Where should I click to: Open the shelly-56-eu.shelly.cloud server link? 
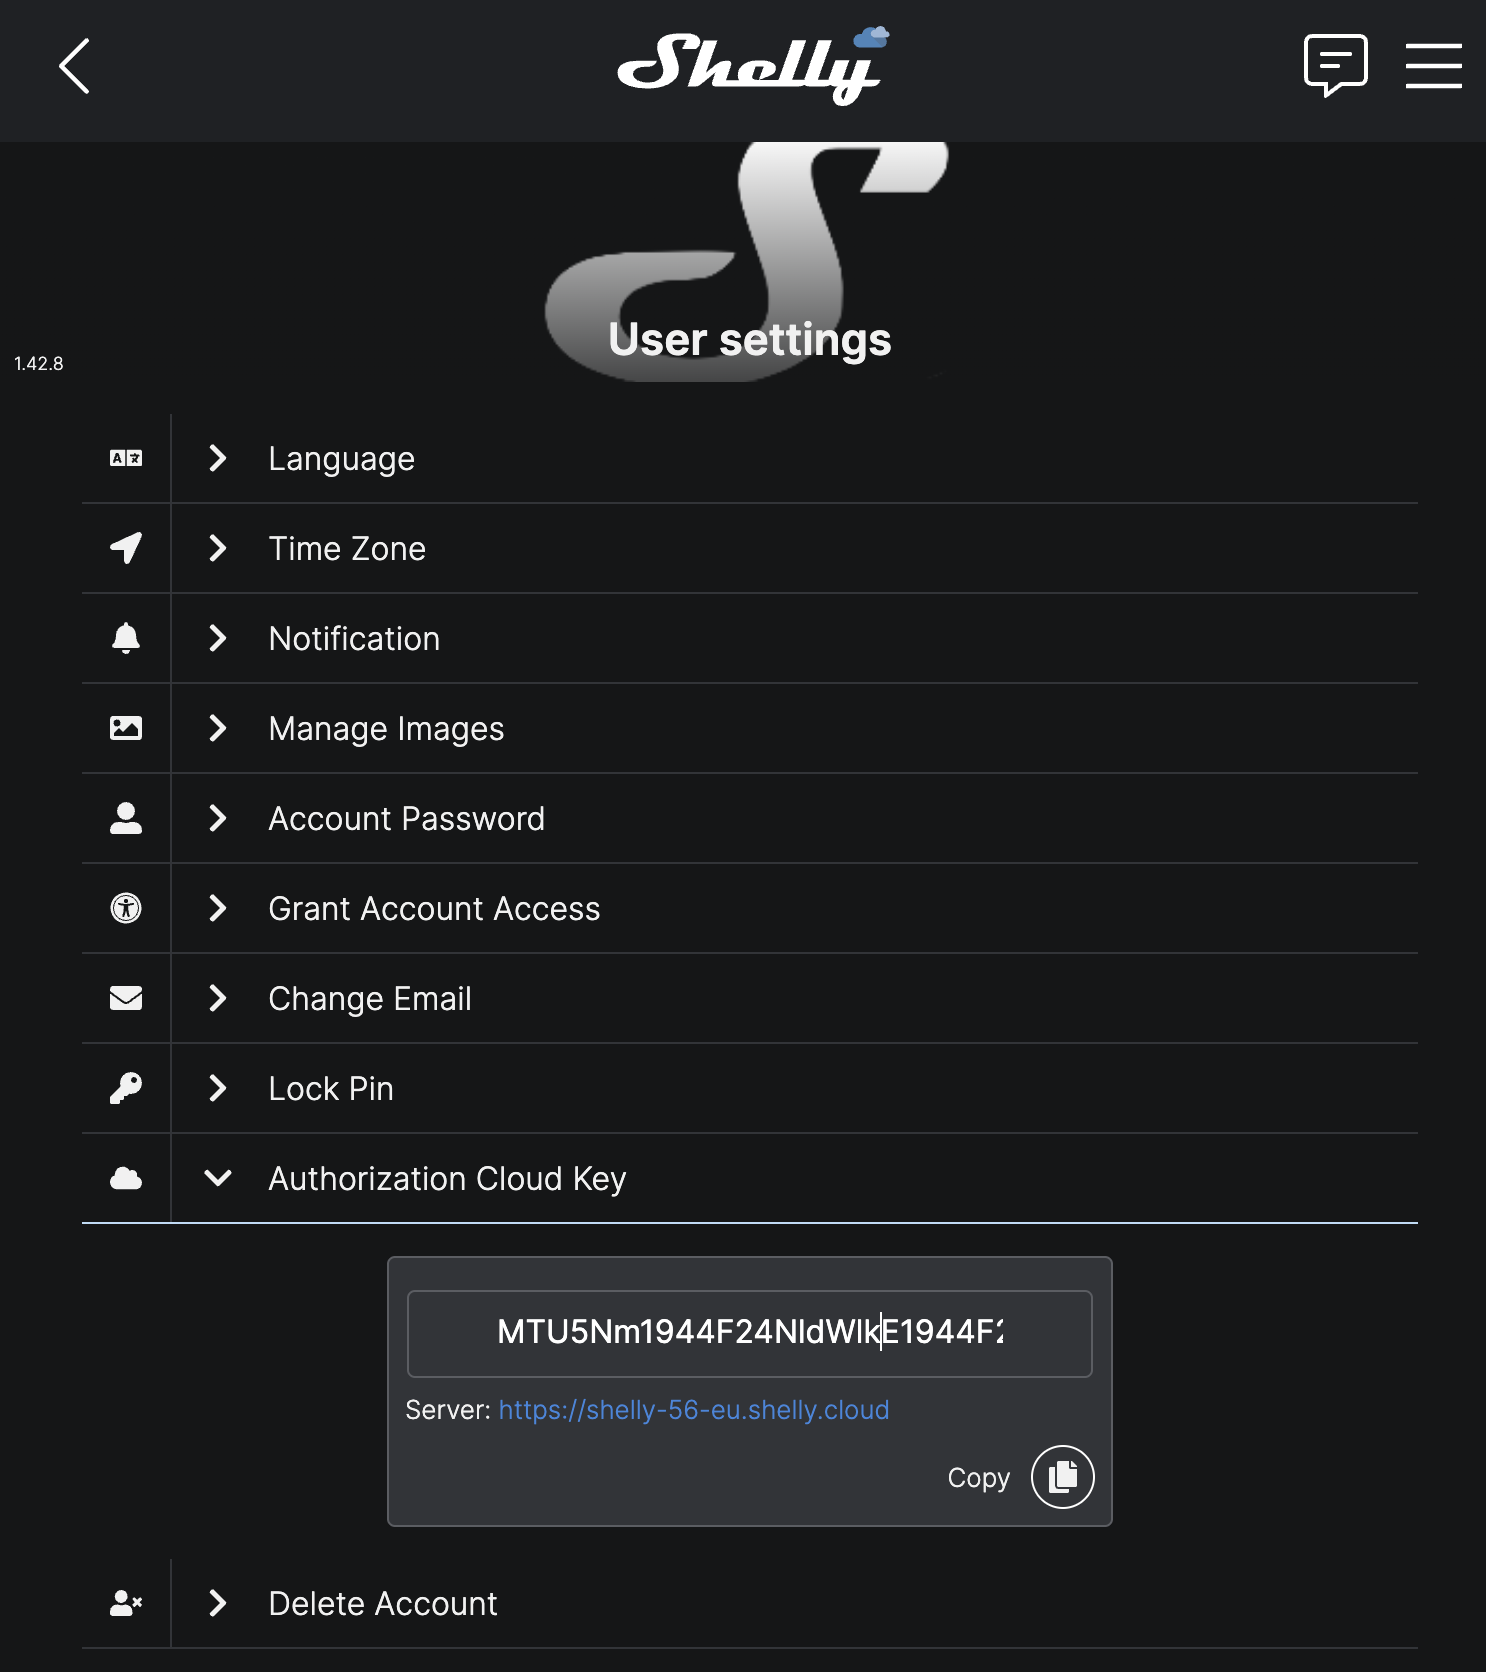[694, 1410]
